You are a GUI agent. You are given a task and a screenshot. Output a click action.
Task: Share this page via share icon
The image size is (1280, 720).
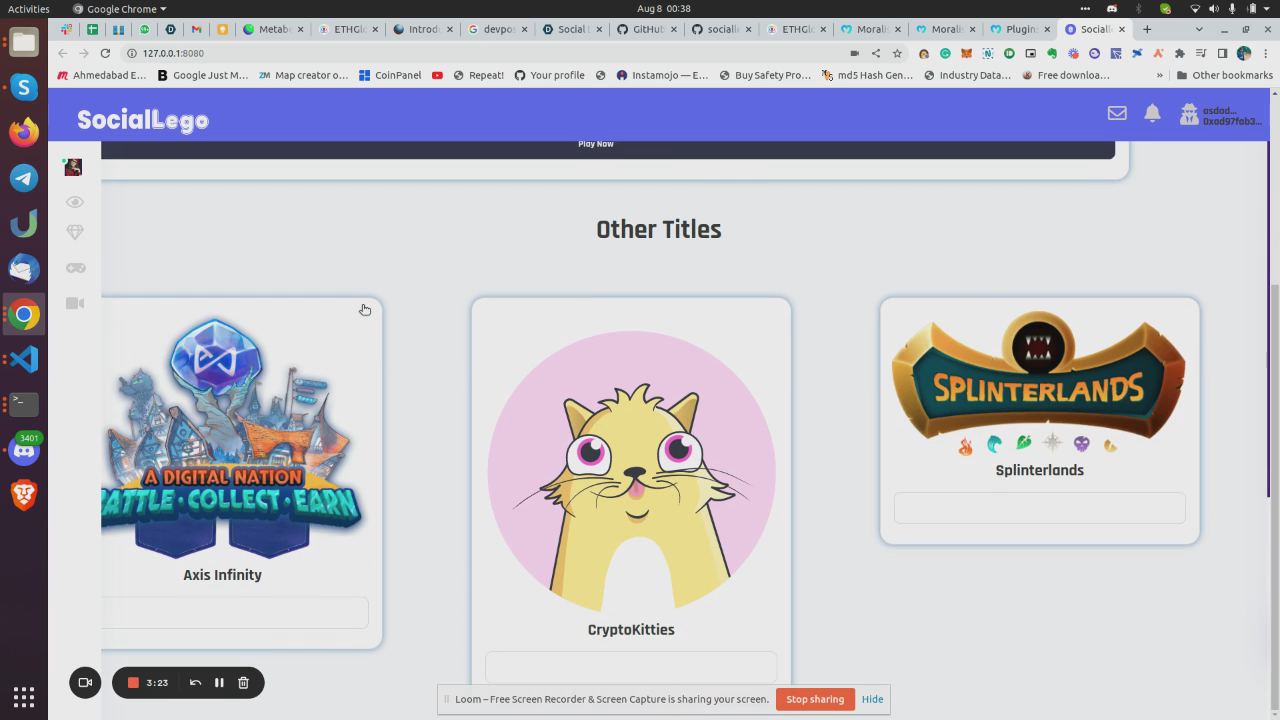click(876, 53)
